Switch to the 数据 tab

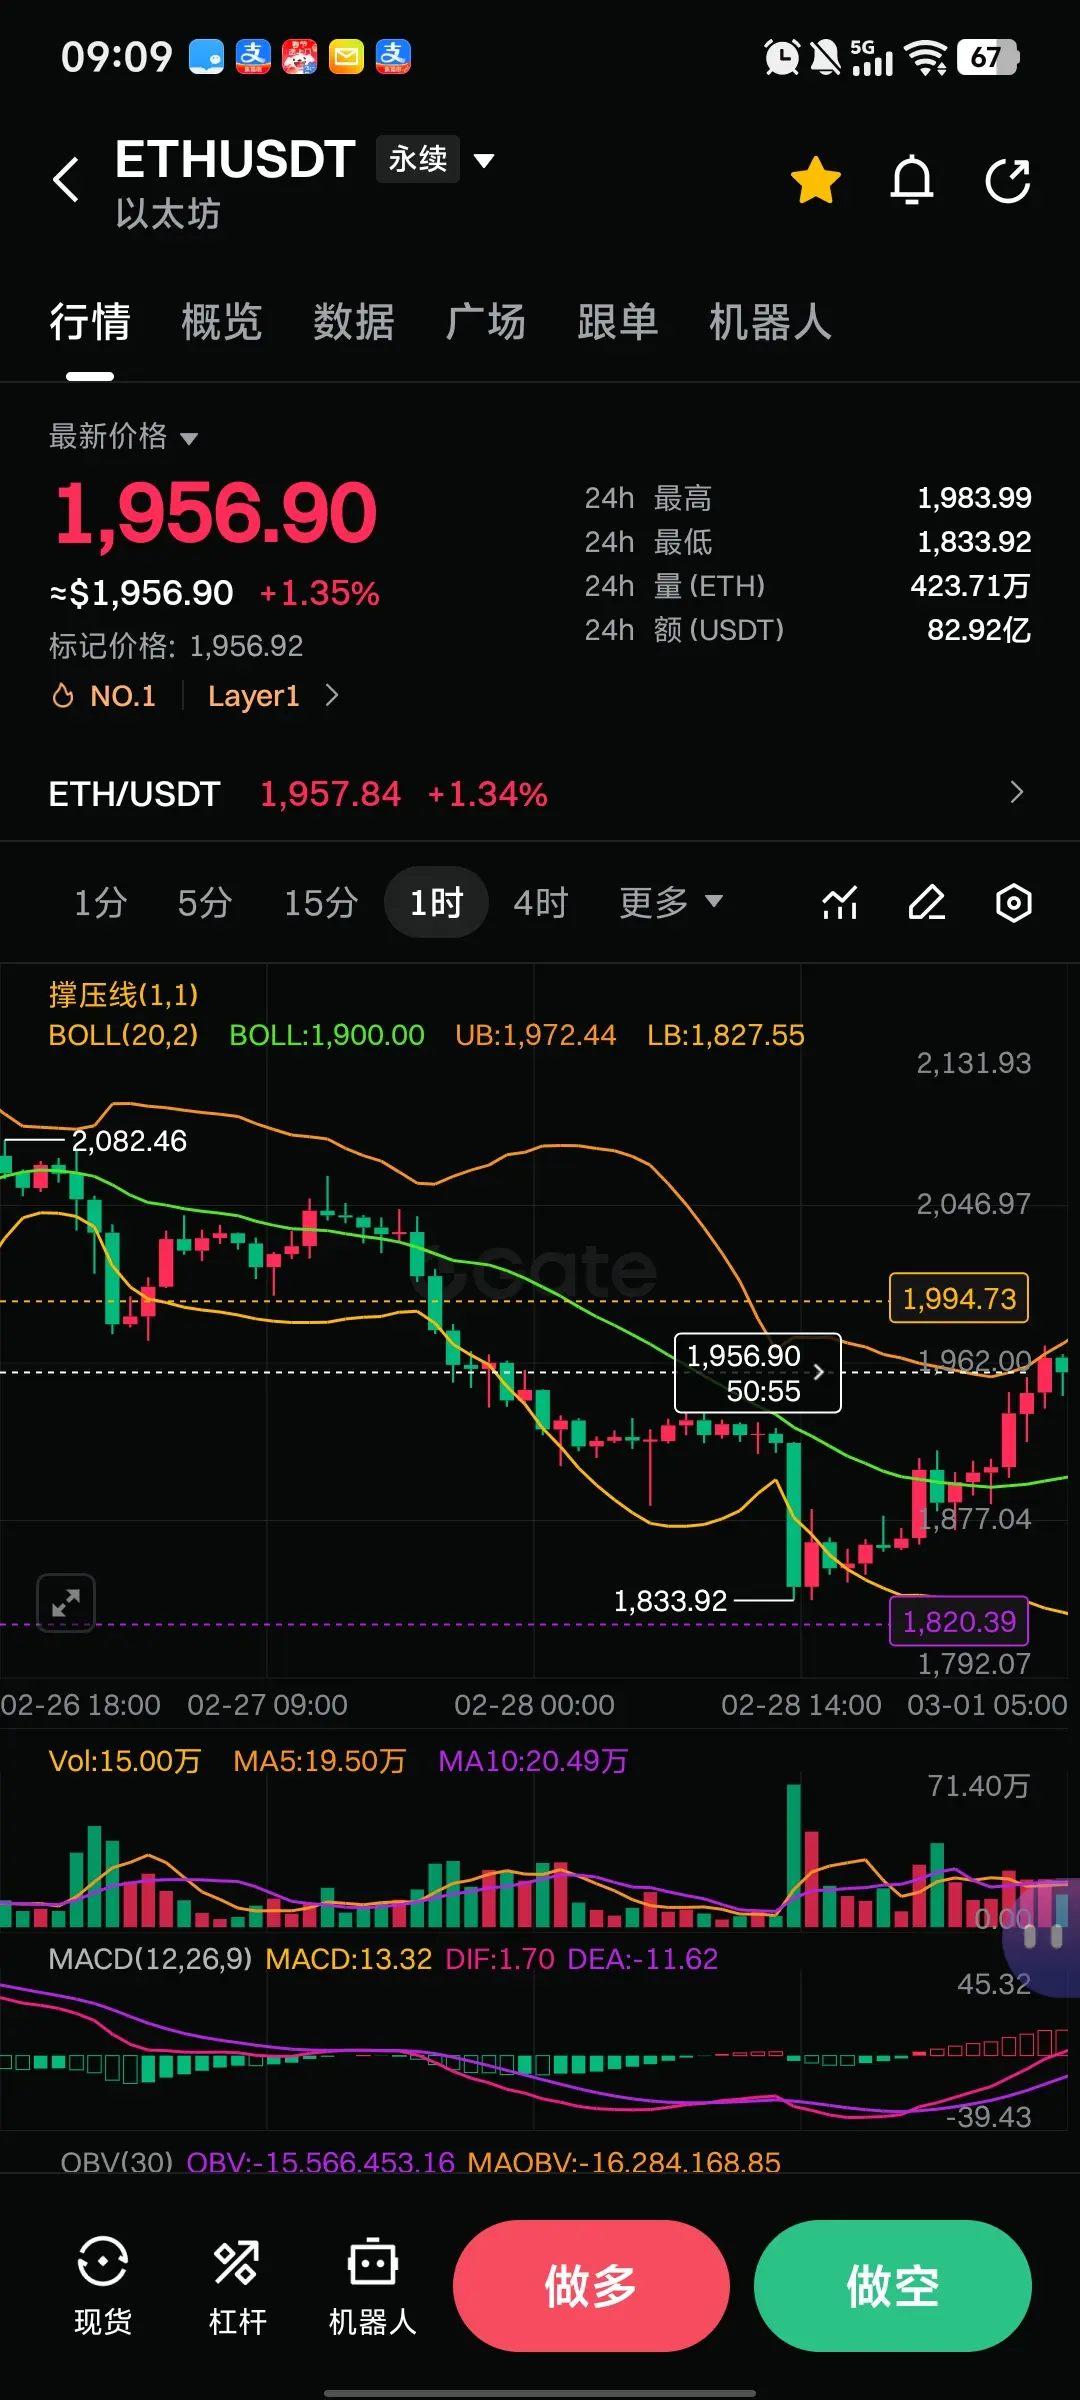coord(353,322)
